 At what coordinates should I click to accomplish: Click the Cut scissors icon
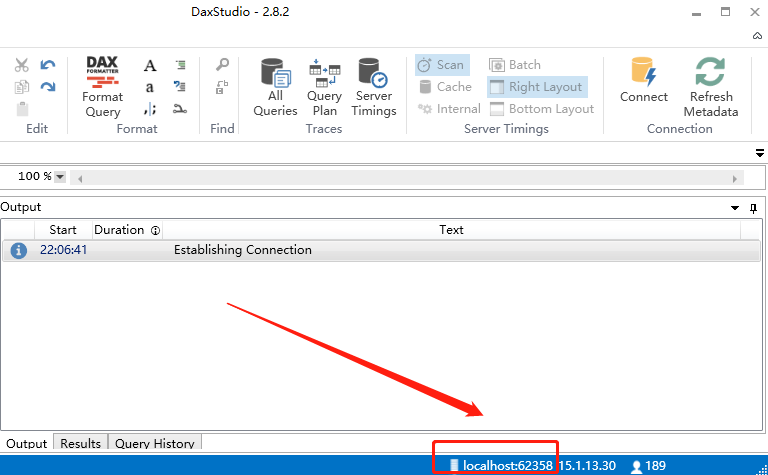[x=22, y=65]
